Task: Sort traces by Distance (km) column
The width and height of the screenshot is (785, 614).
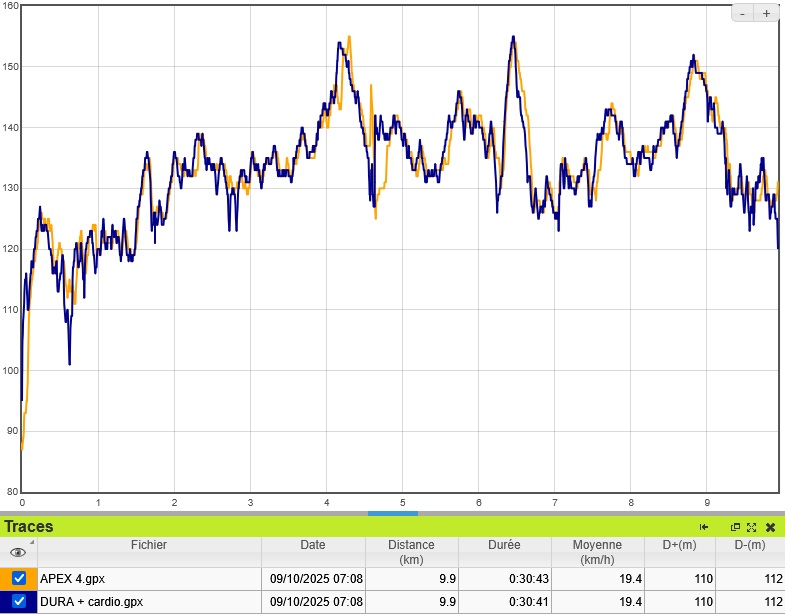Action: (x=411, y=552)
